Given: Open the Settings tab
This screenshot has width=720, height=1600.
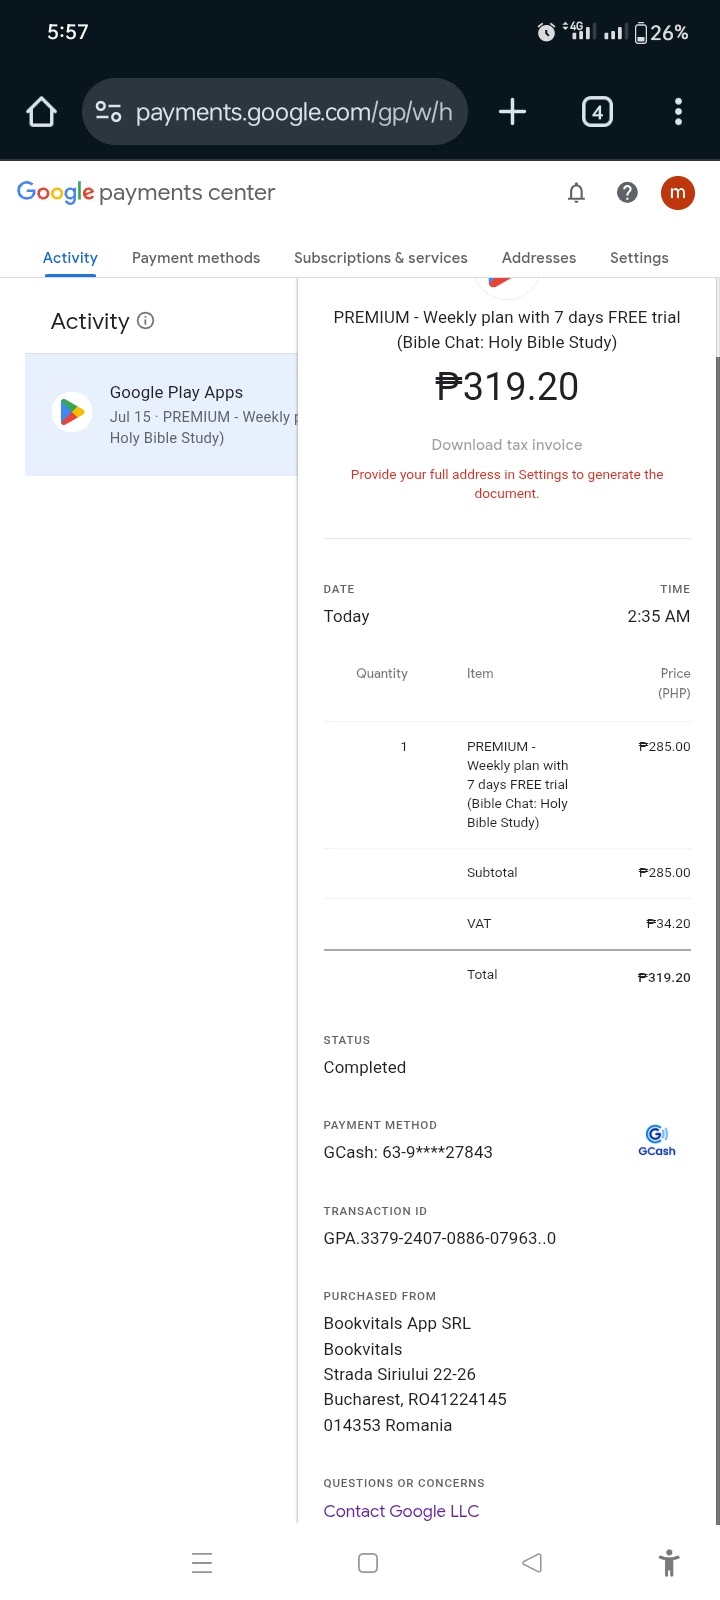Looking at the screenshot, I should 639,258.
